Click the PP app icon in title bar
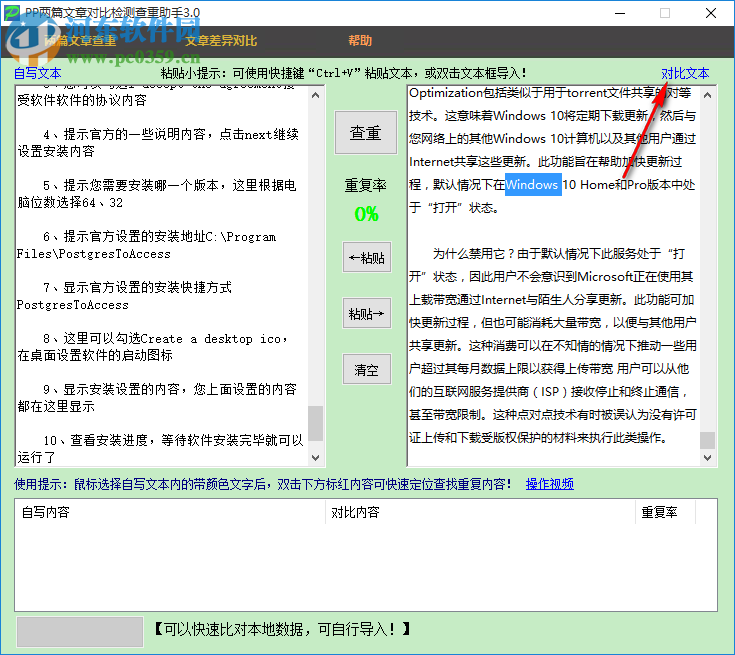Viewport: 735px width, 655px height. [12, 13]
